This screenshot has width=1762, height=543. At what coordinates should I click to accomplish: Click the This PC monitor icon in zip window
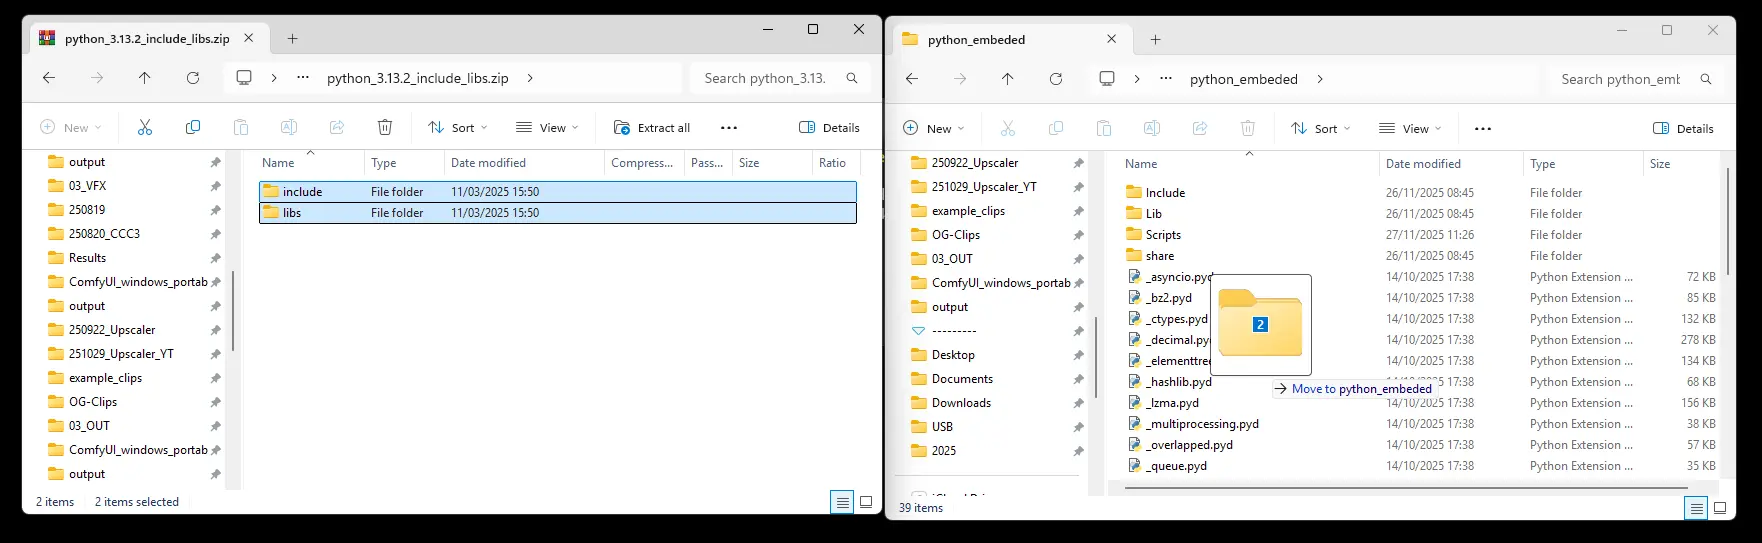(244, 78)
